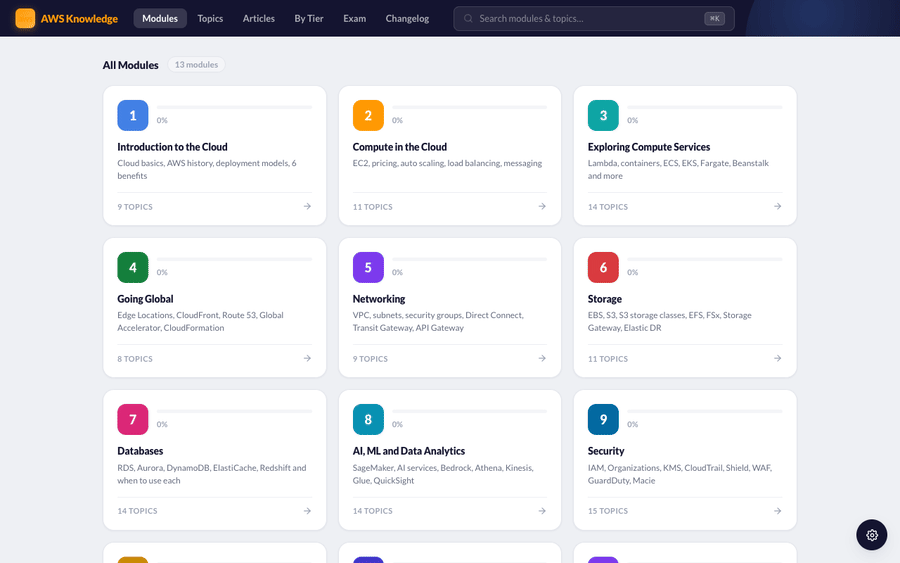The image size is (900, 563).
Task: Open the Introduction to the Cloud title
Action: point(172,147)
